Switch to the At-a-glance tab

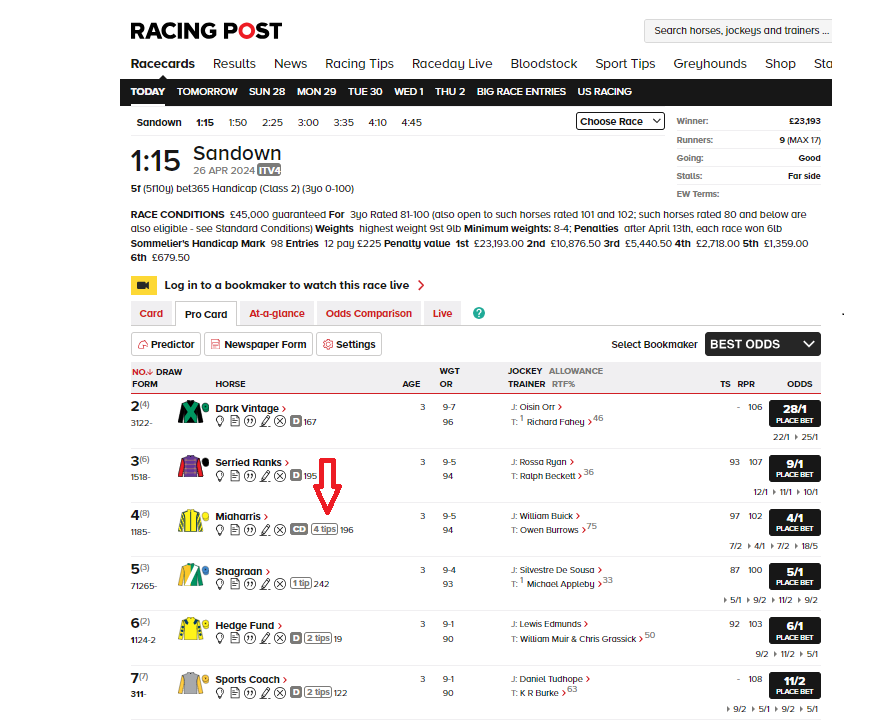point(277,313)
